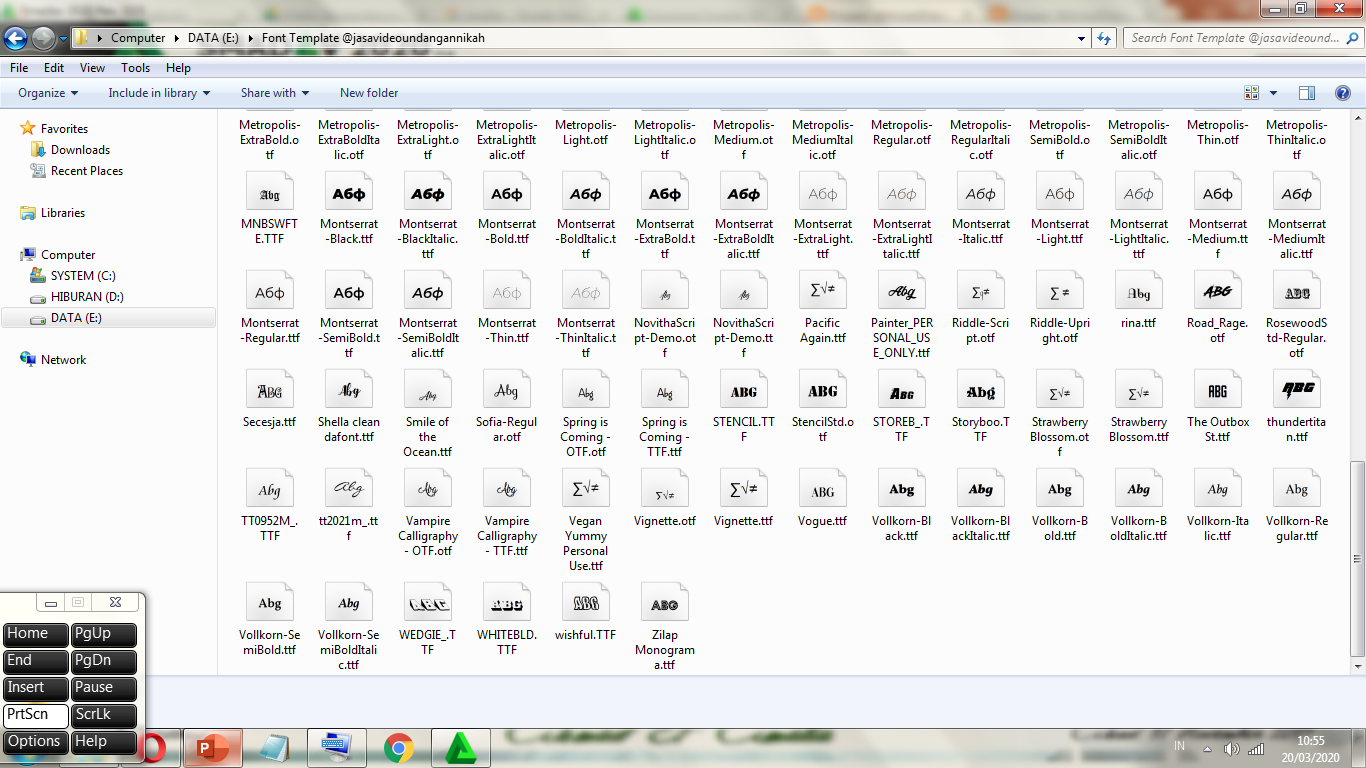Screen dimensions: 1366x768
Task: Select the Montserrat-Bold.ttf file icon
Action: (507, 192)
